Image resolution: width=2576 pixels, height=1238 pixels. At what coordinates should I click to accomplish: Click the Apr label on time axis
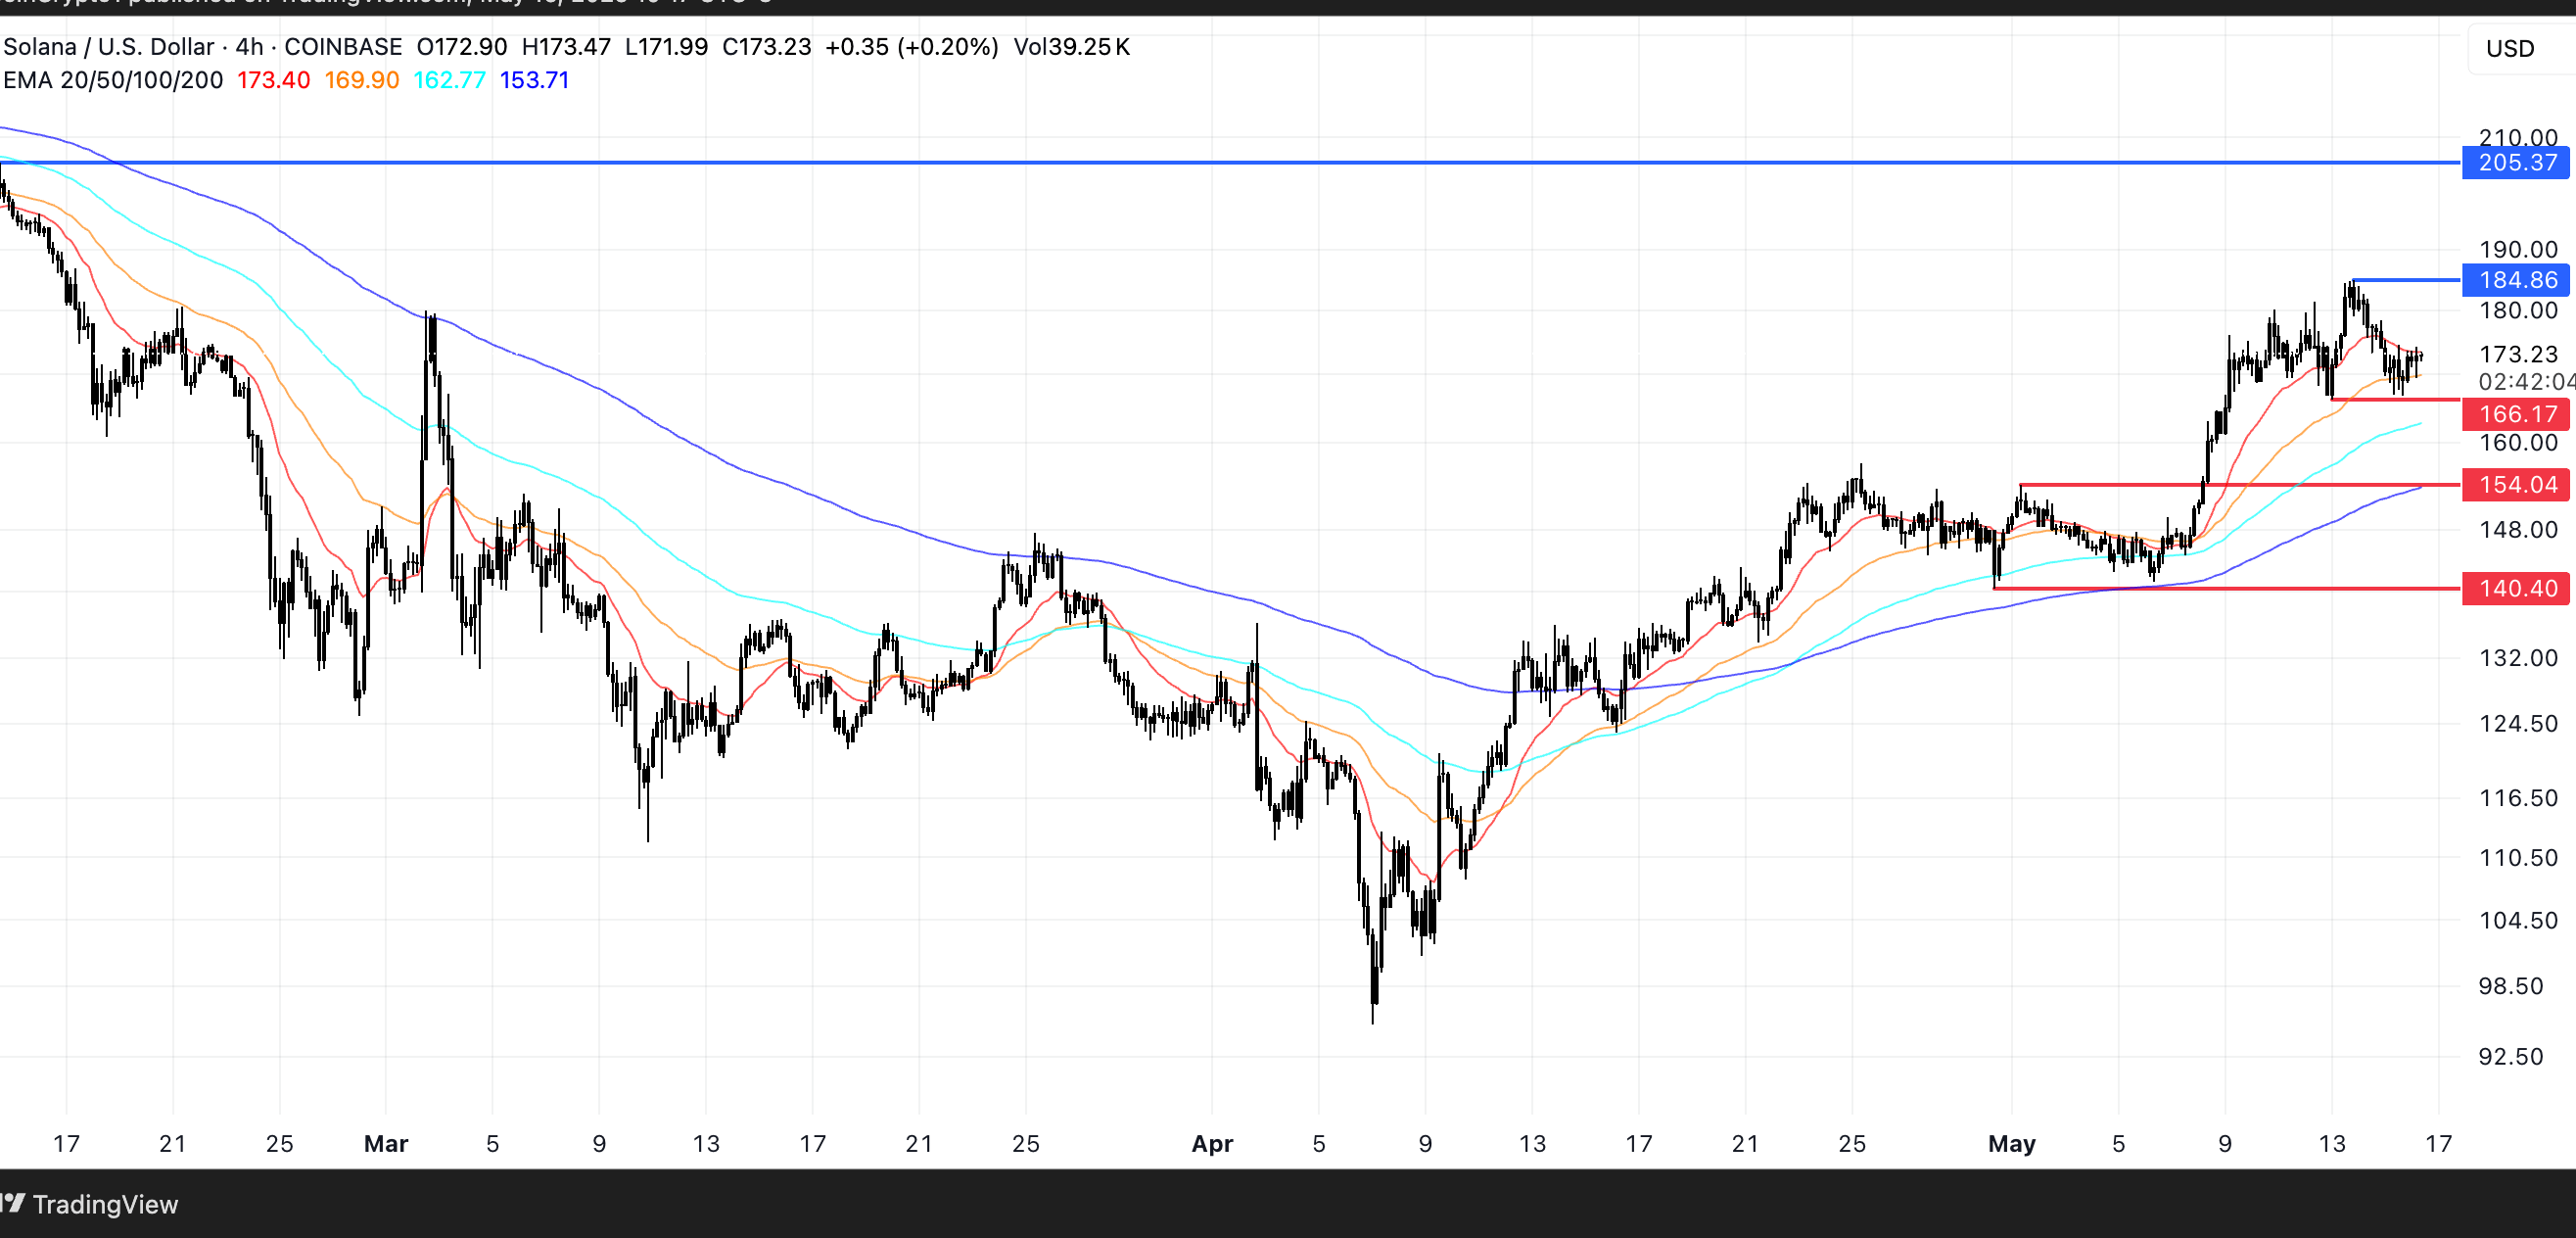(x=1212, y=1144)
